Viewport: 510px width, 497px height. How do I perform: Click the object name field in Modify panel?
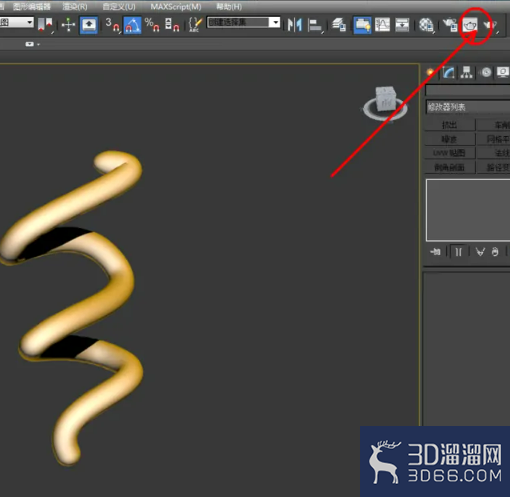coord(468,90)
